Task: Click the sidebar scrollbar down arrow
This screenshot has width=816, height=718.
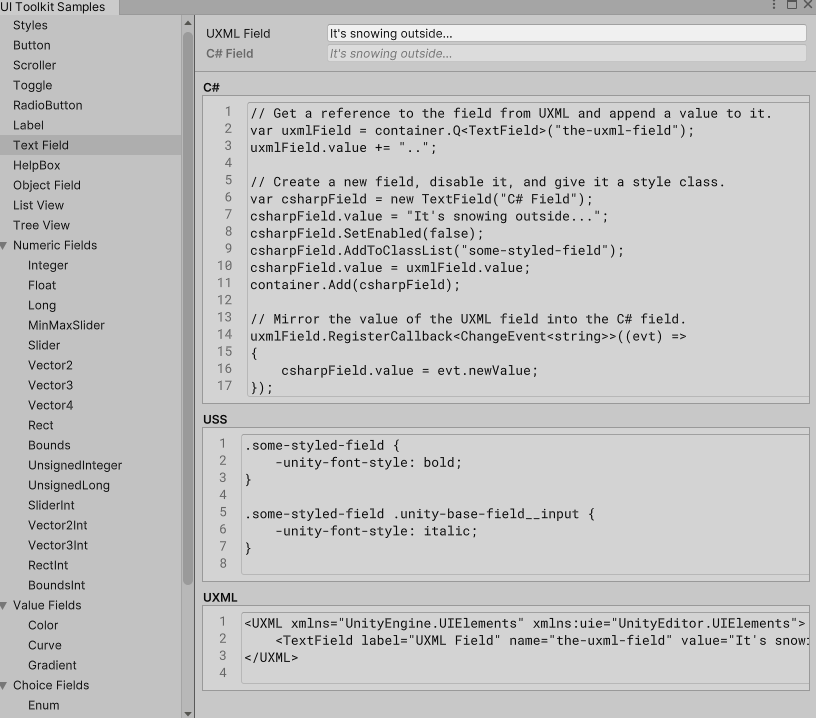Action: point(188,713)
